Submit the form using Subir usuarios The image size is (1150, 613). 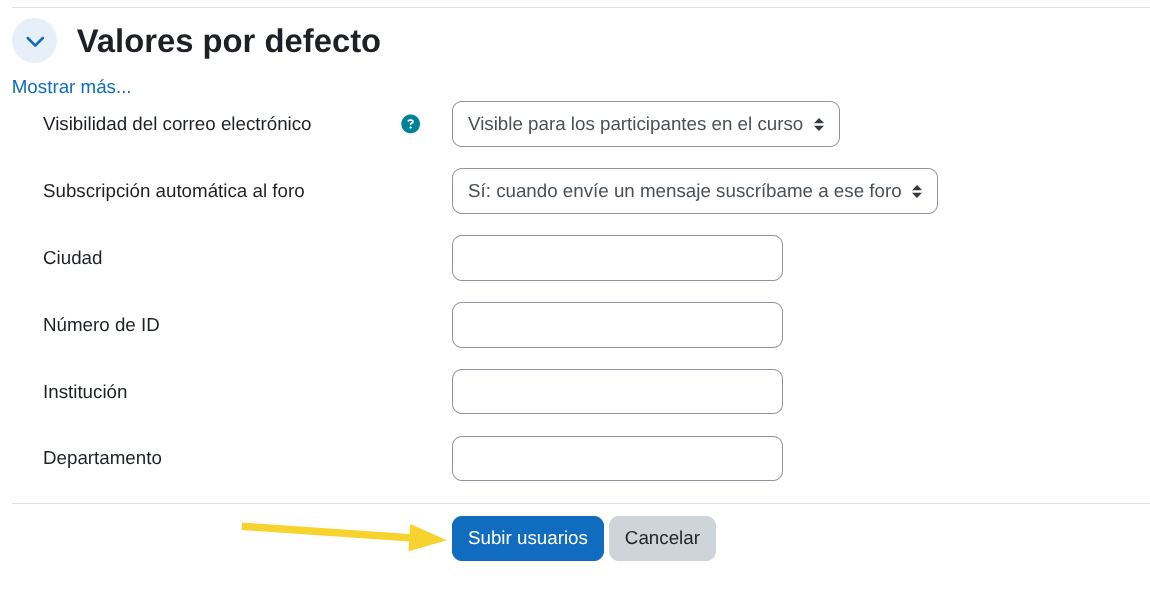tap(527, 538)
